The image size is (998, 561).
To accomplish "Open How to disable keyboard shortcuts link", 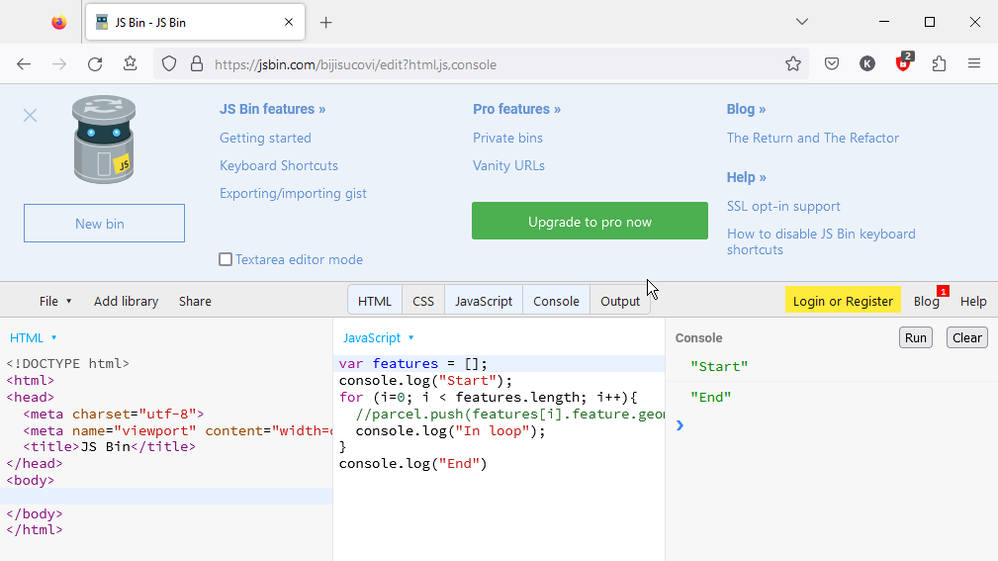I will coord(821,242).
